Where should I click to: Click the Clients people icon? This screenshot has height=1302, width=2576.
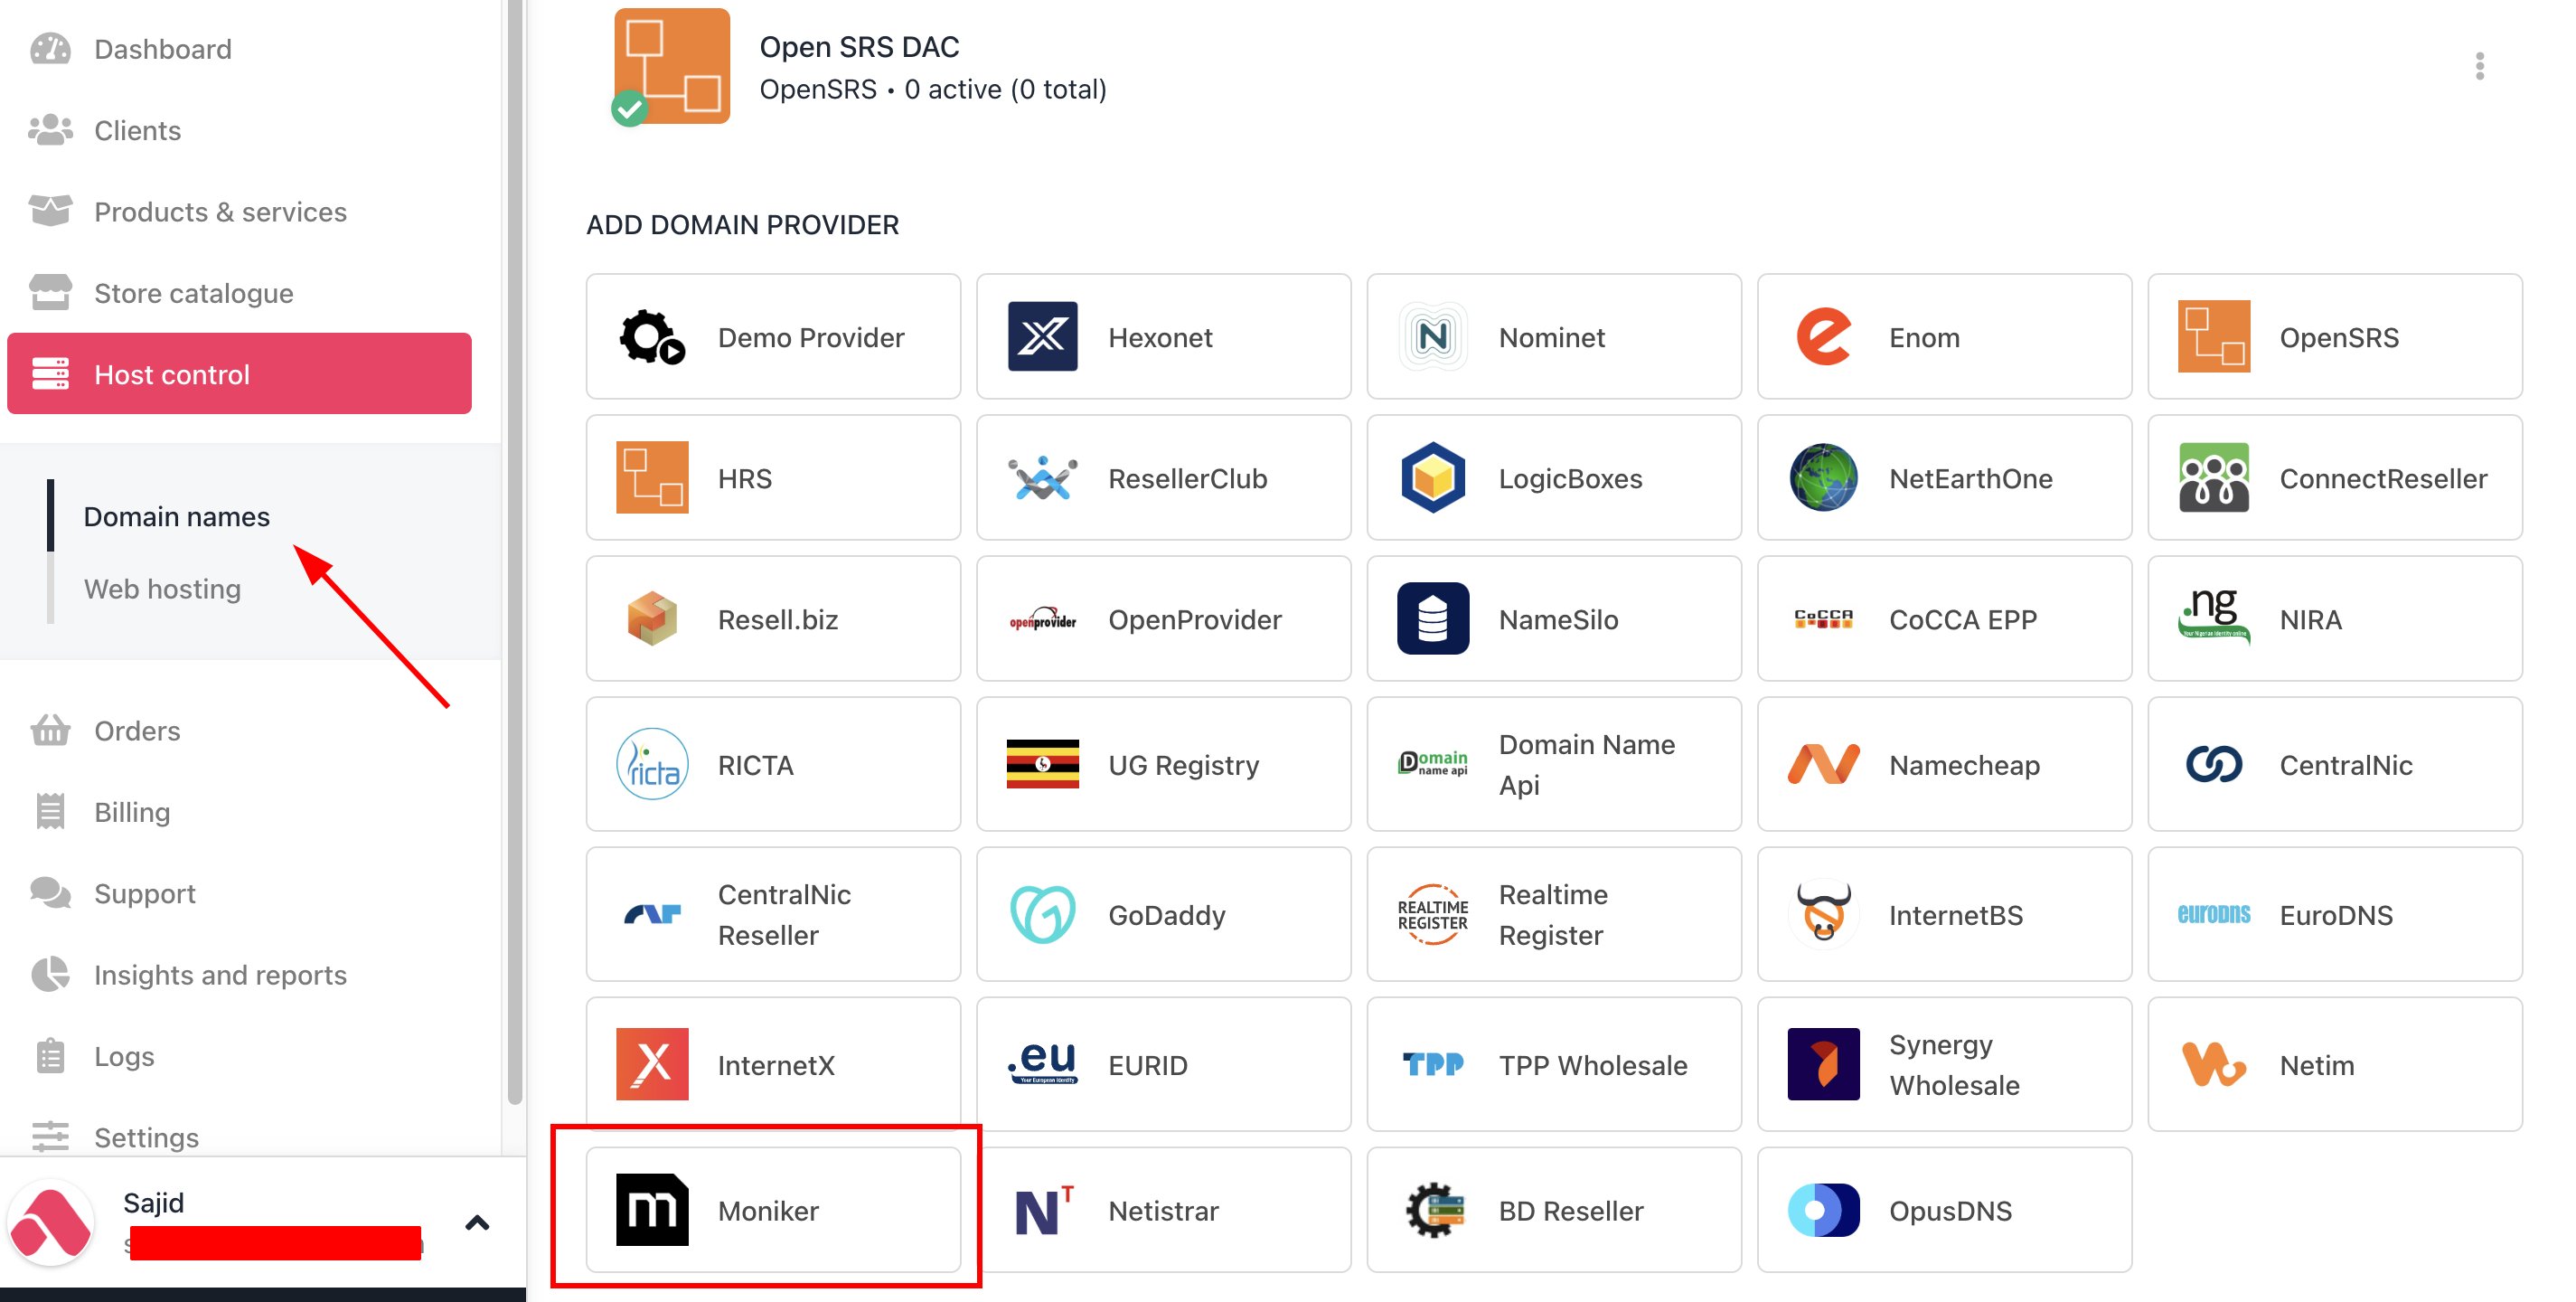point(50,130)
